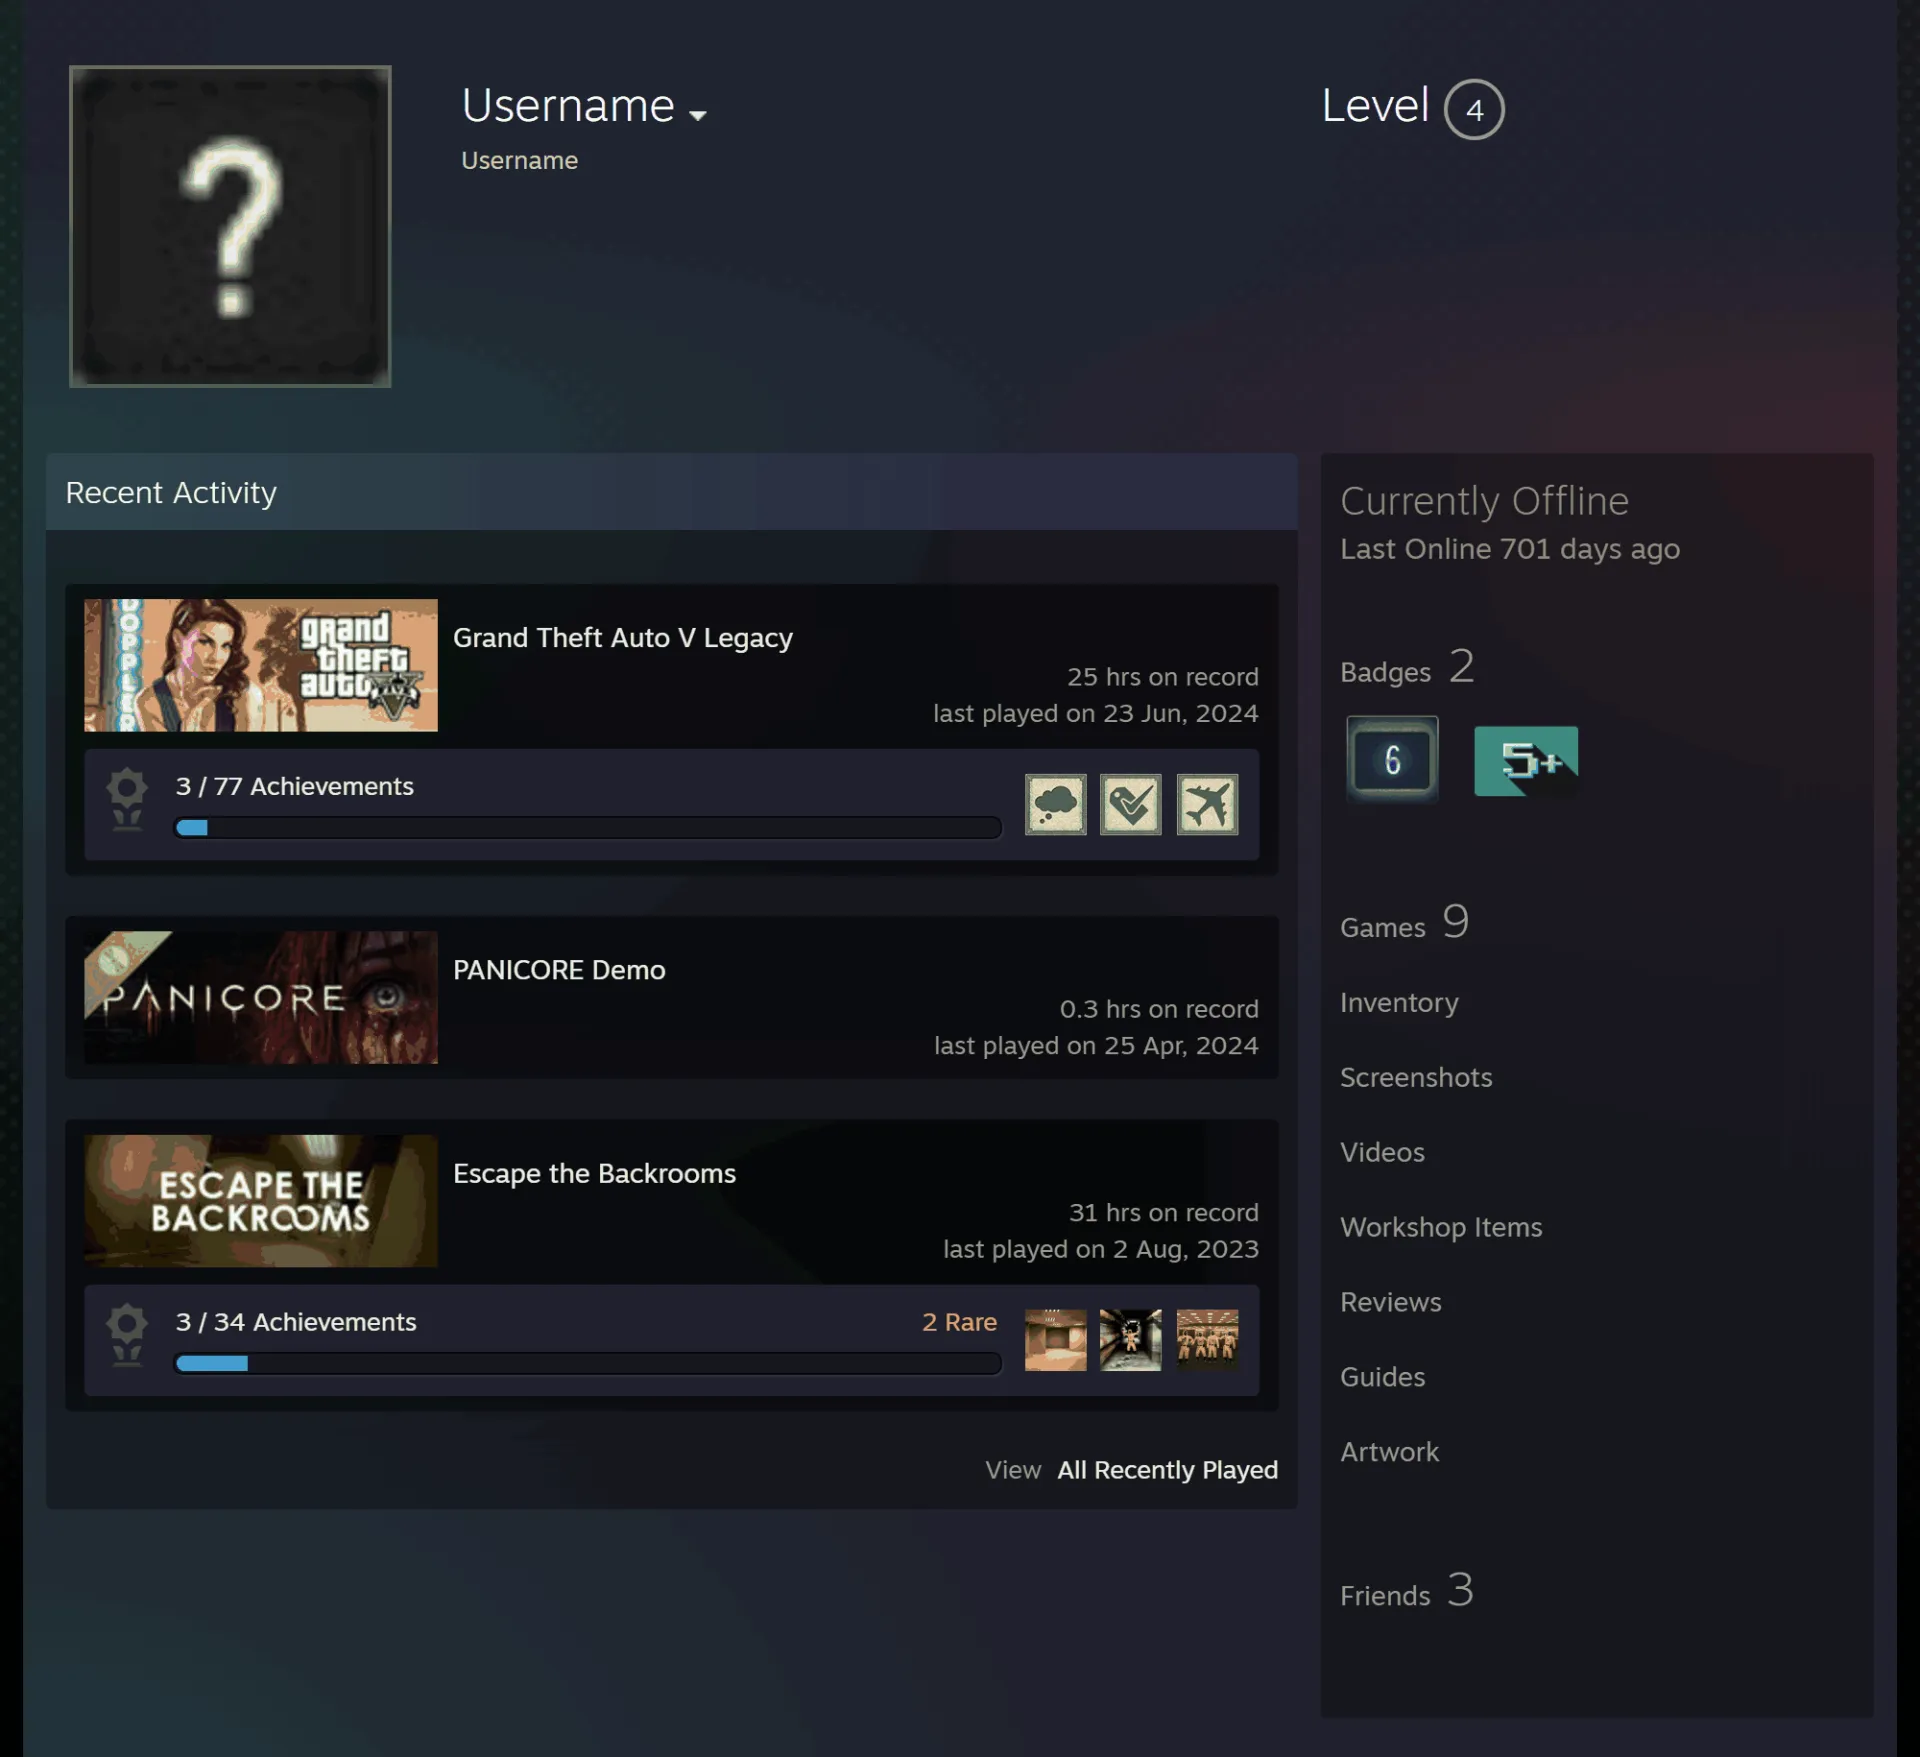The width and height of the screenshot is (1920, 1757).
Task: Click the question mark profile avatar
Action: pyautogui.click(x=230, y=226)
